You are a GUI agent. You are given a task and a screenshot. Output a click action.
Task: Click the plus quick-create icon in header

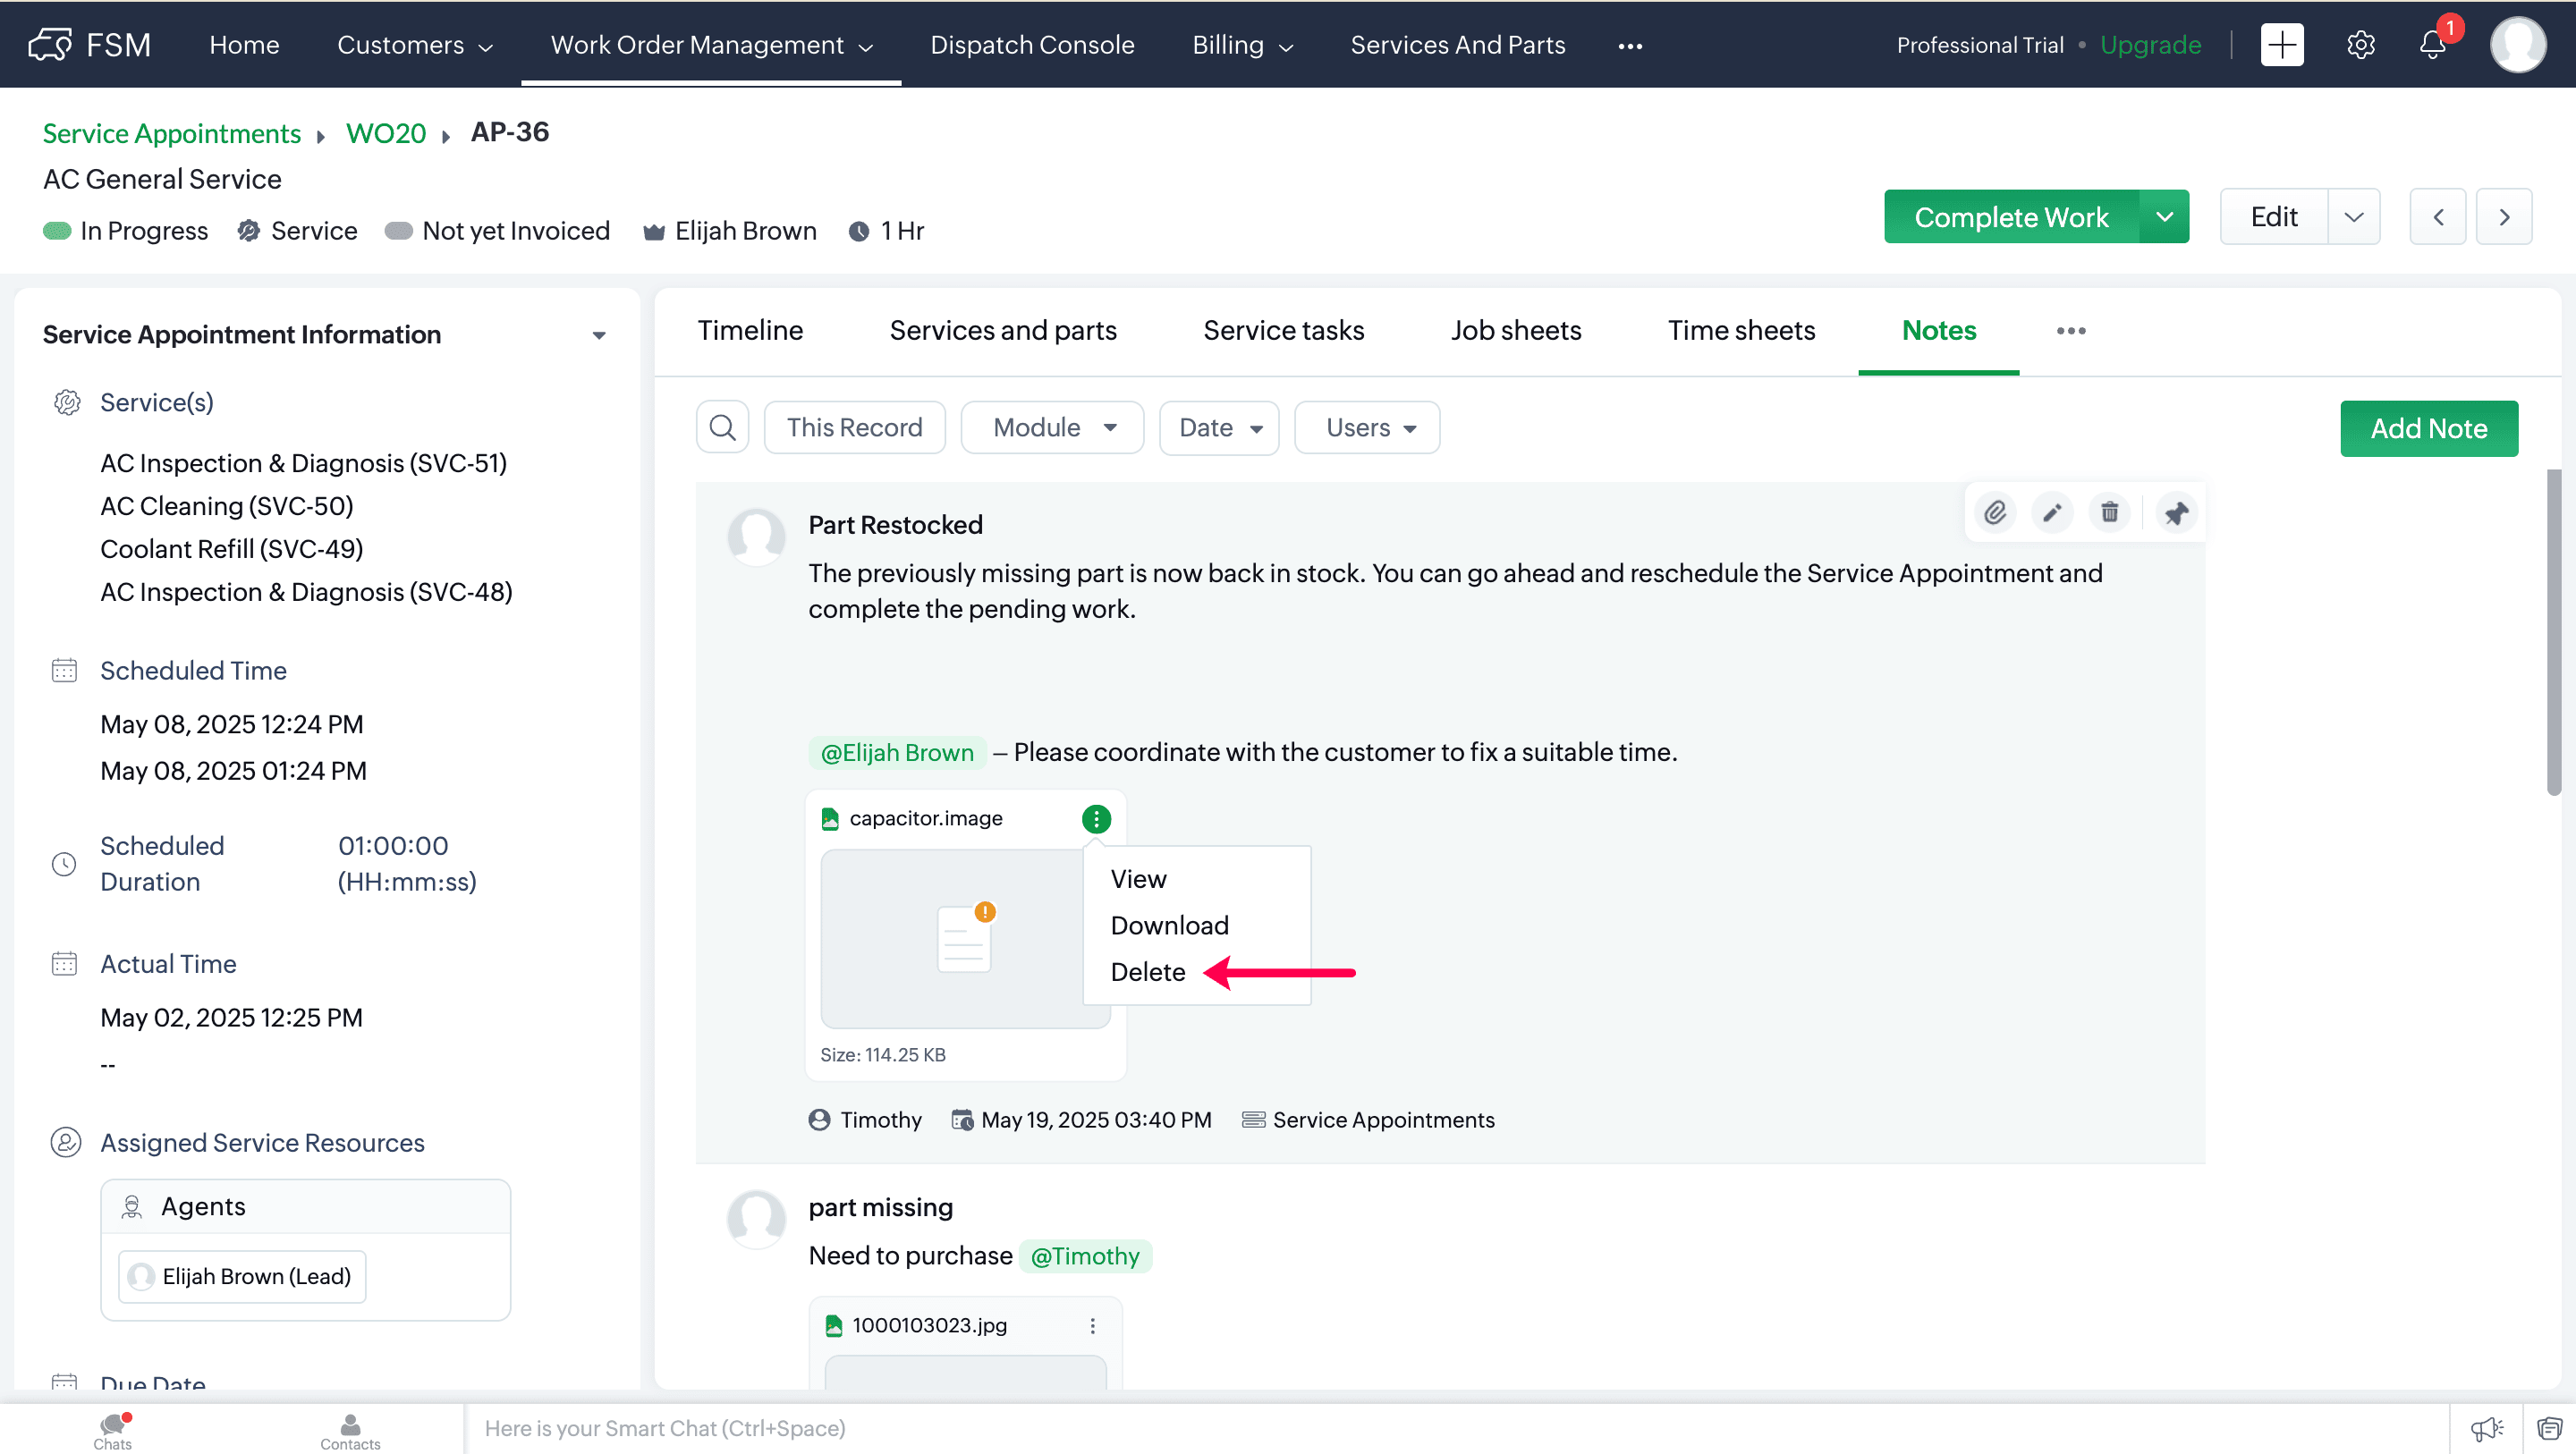(x=2281, y=45)
